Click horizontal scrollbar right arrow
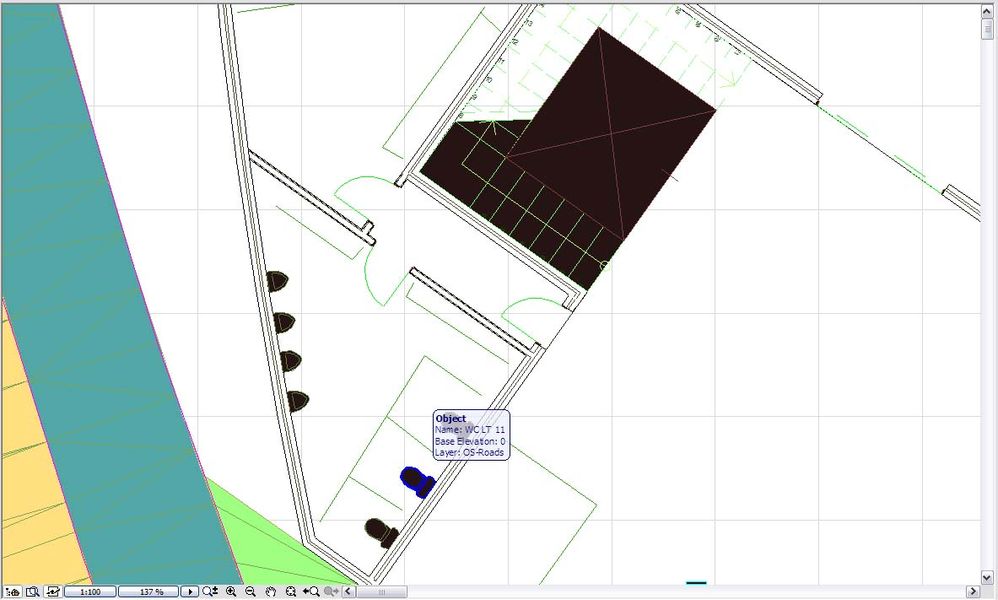 tap(973, 592)
